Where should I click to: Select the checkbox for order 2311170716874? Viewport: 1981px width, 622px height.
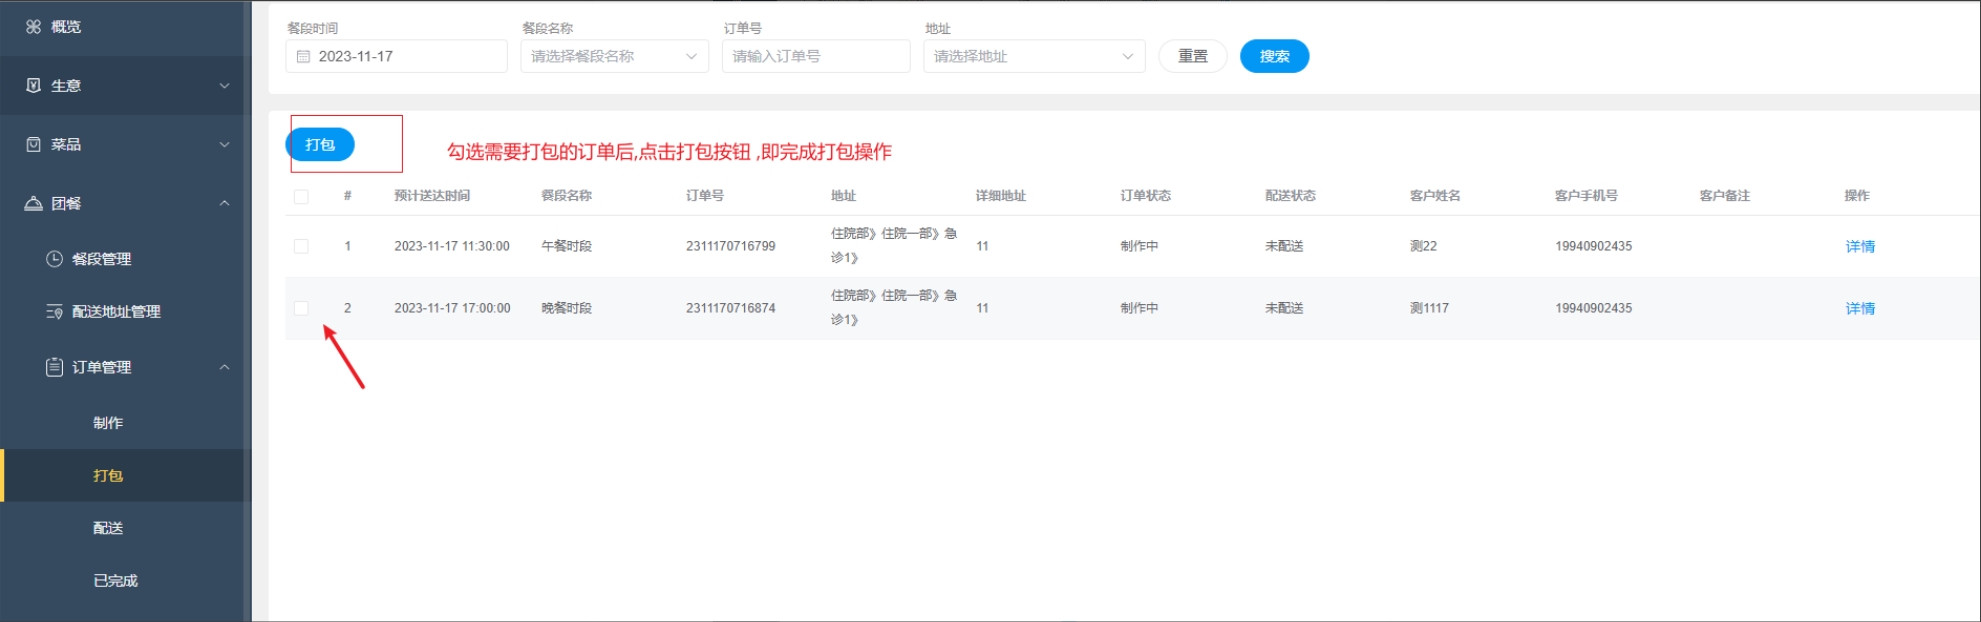click(301, 308)
